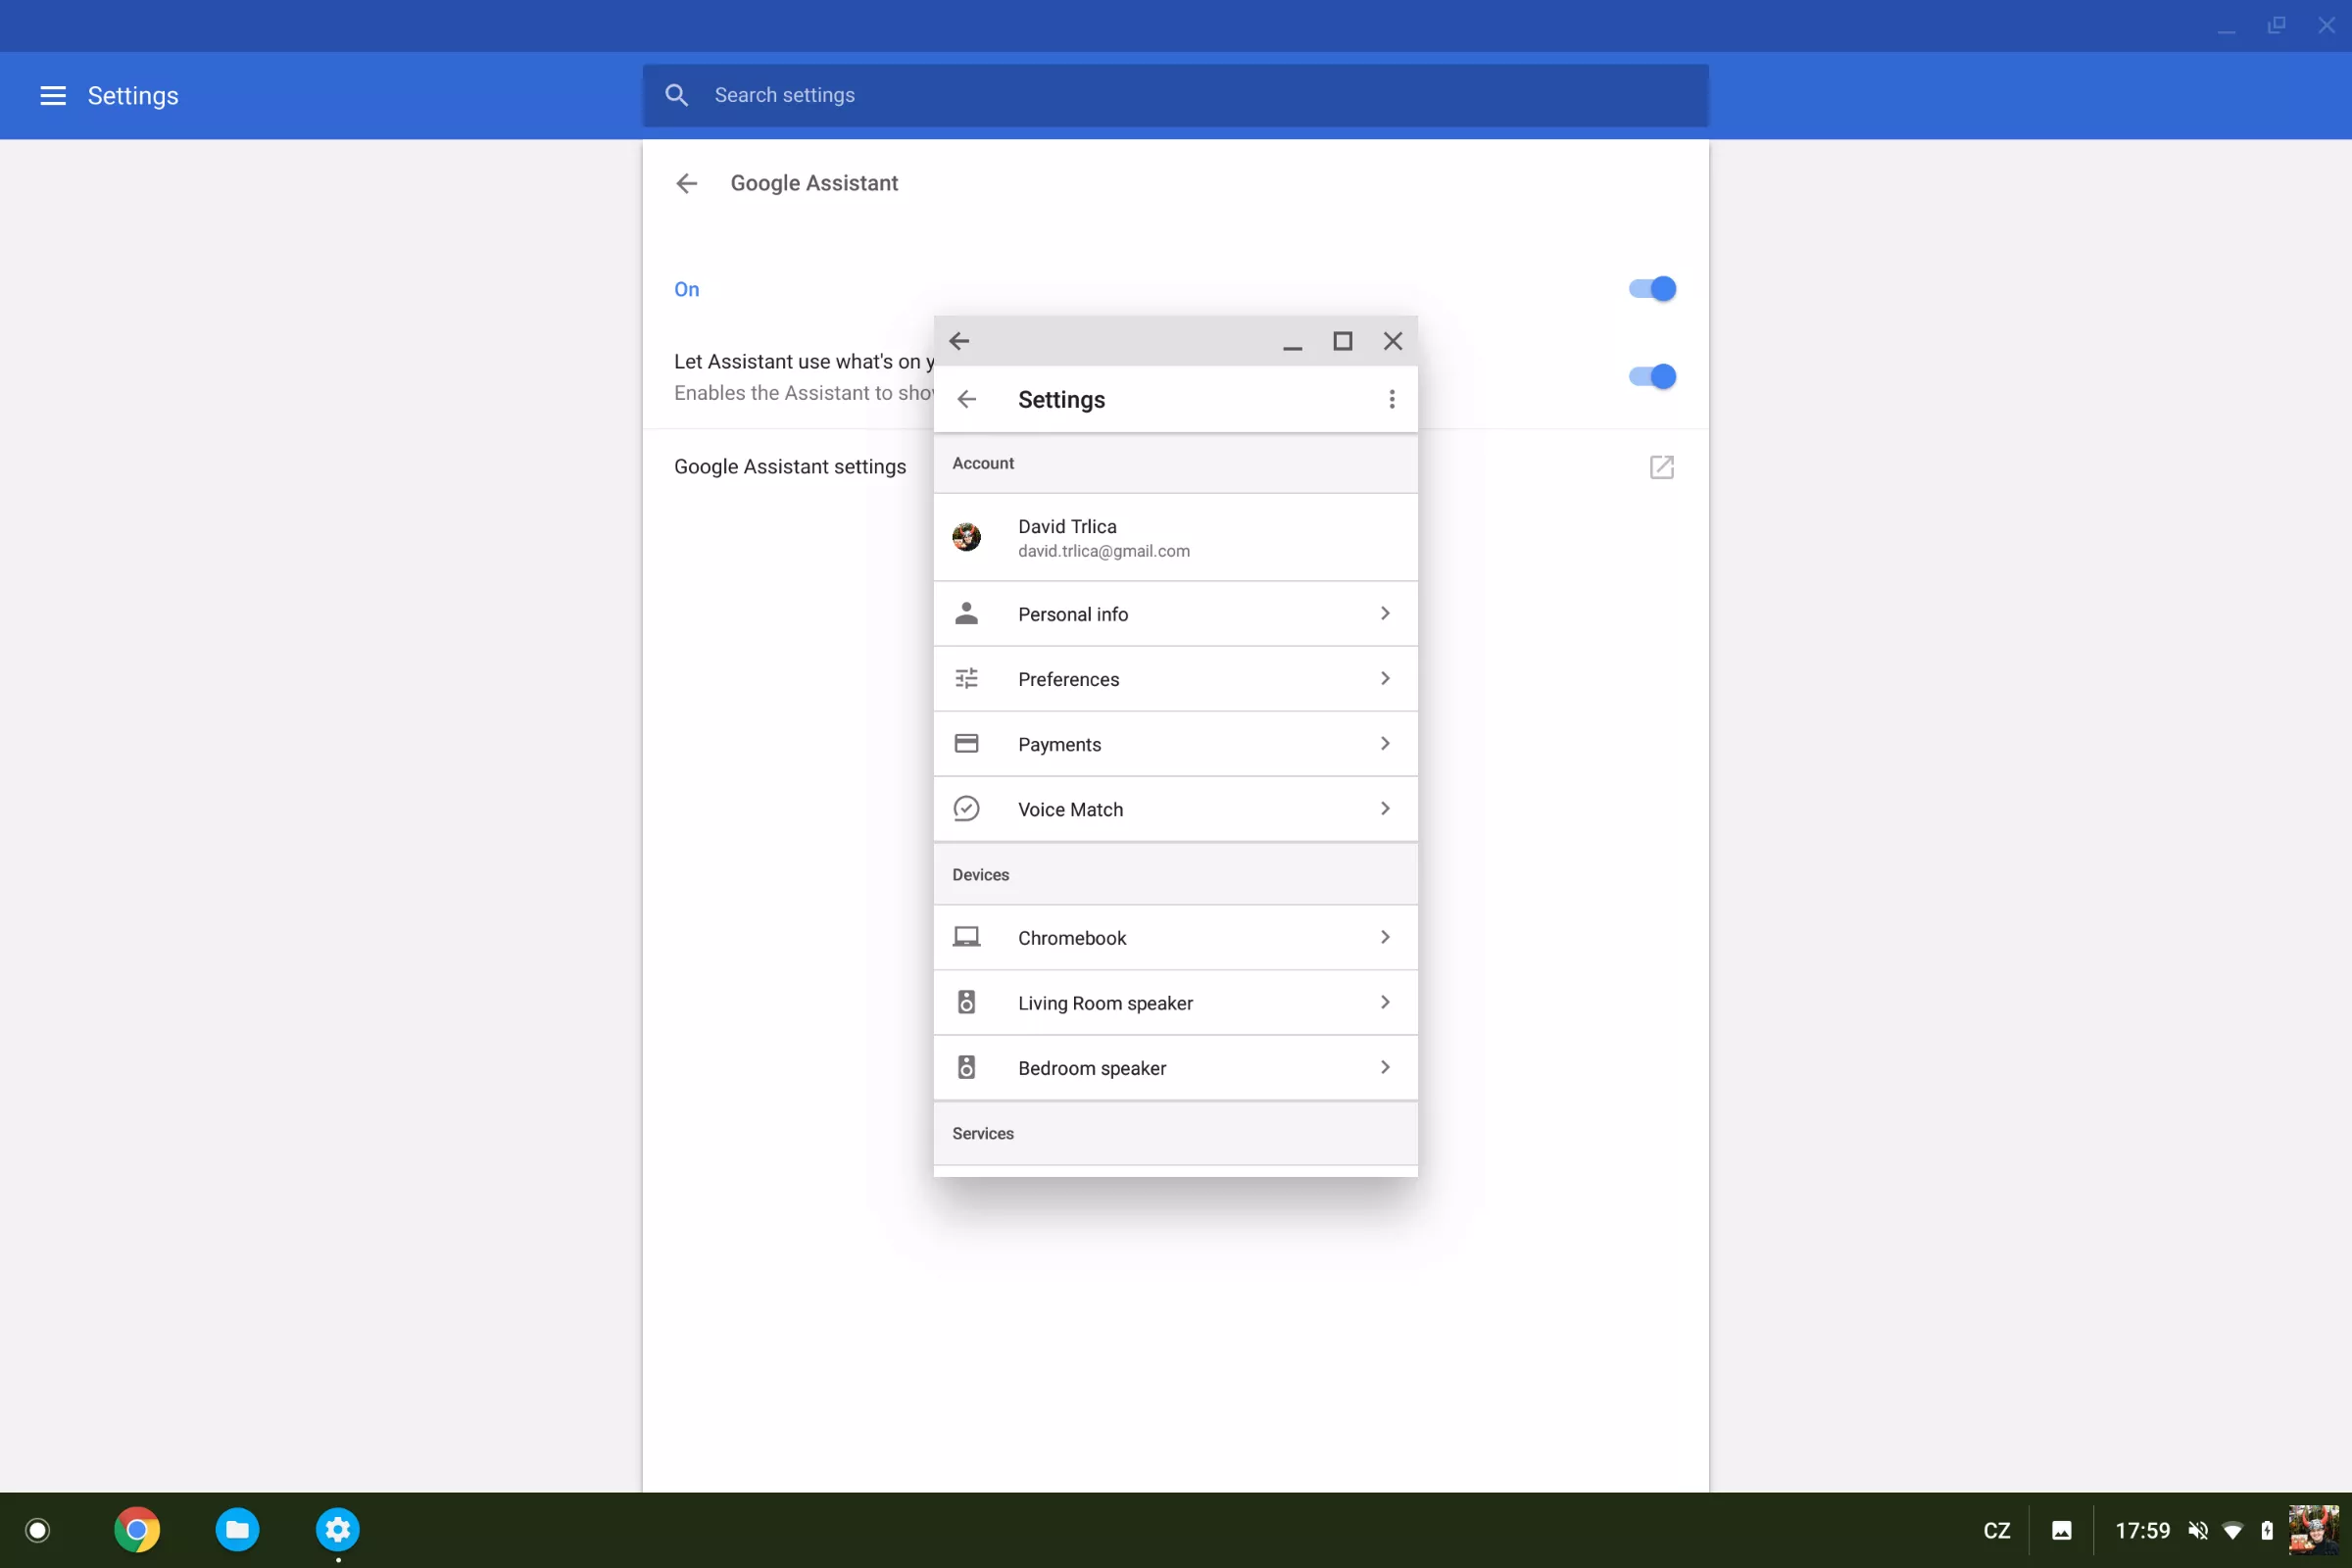Expand Living Room speaker via its chevron
The image size is (2352, 1568).
(x=1384, y=1002)
